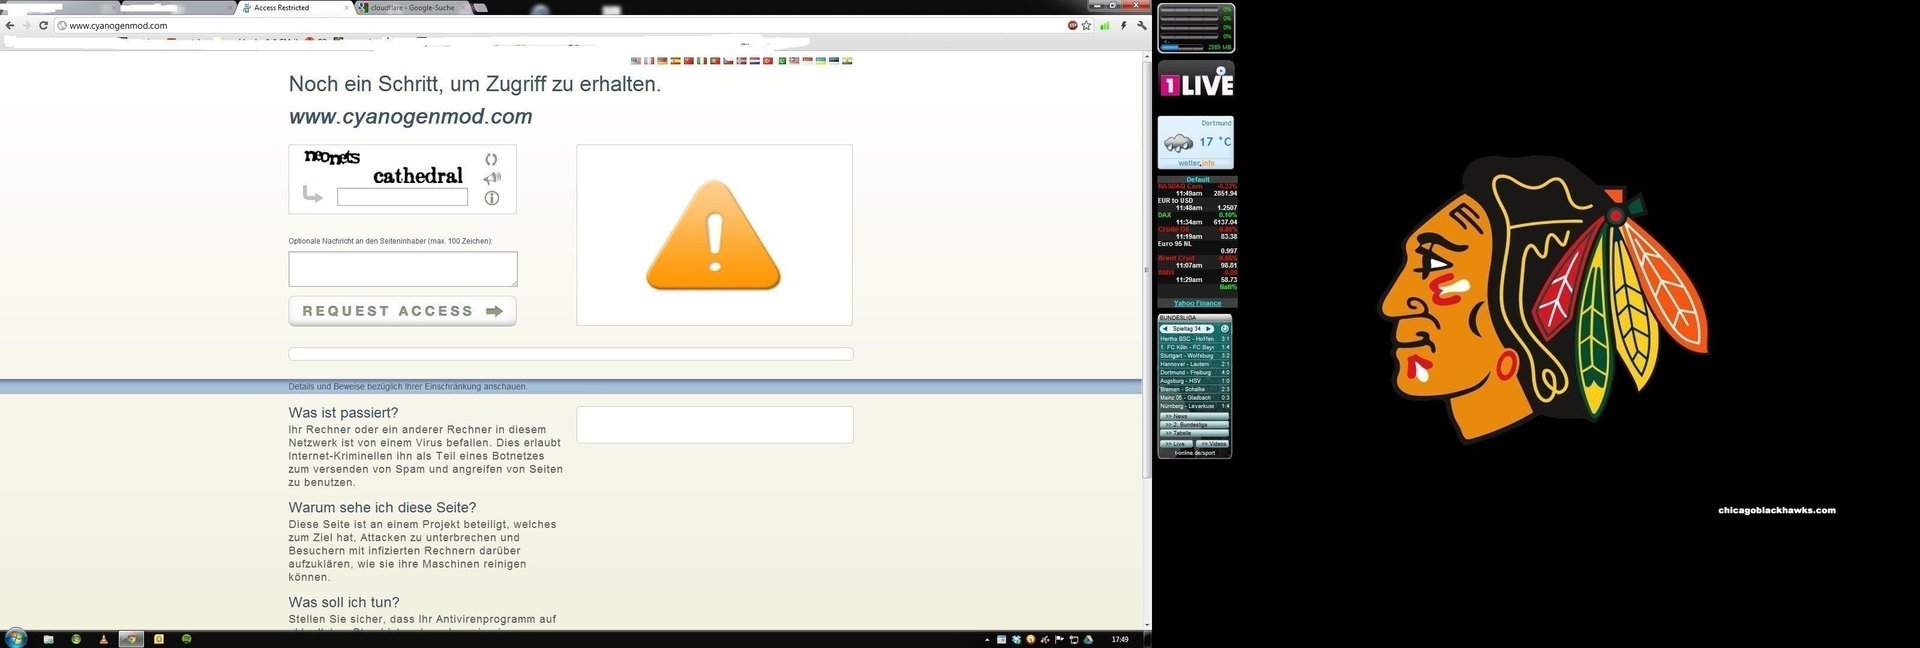Viewport: 1920px width, 648px height.
Task: Click 'EUR to USD' in finance gadget
Action: [x=1197, y=204]
